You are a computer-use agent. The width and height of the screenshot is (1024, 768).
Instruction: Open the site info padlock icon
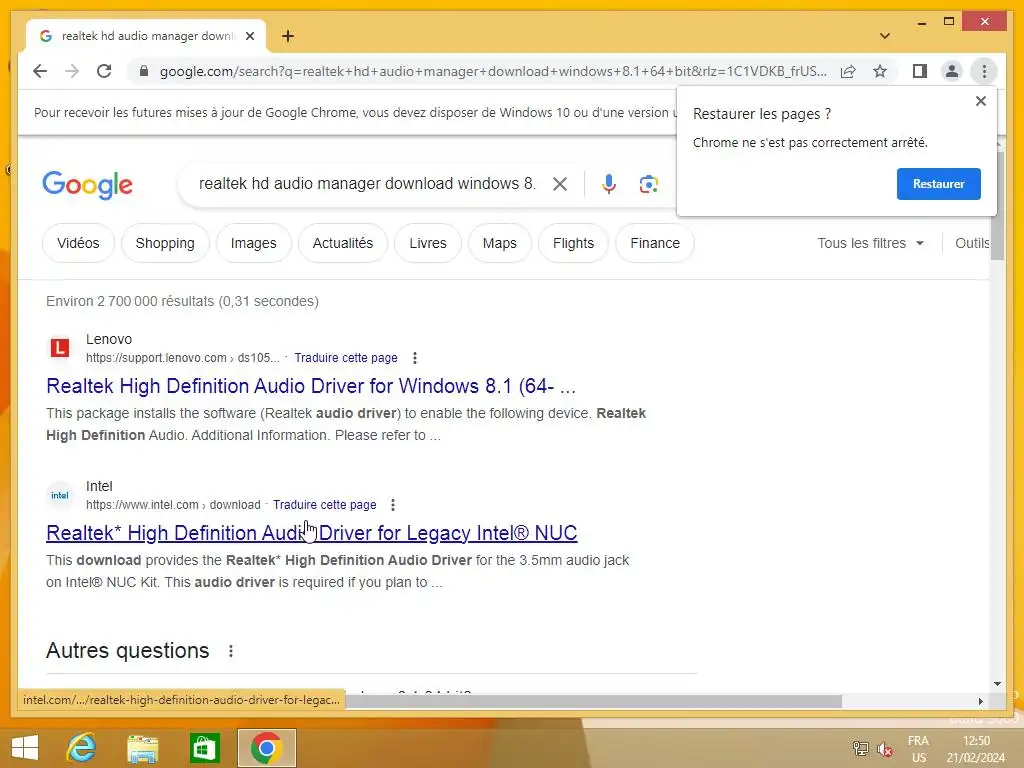point(144,71)
